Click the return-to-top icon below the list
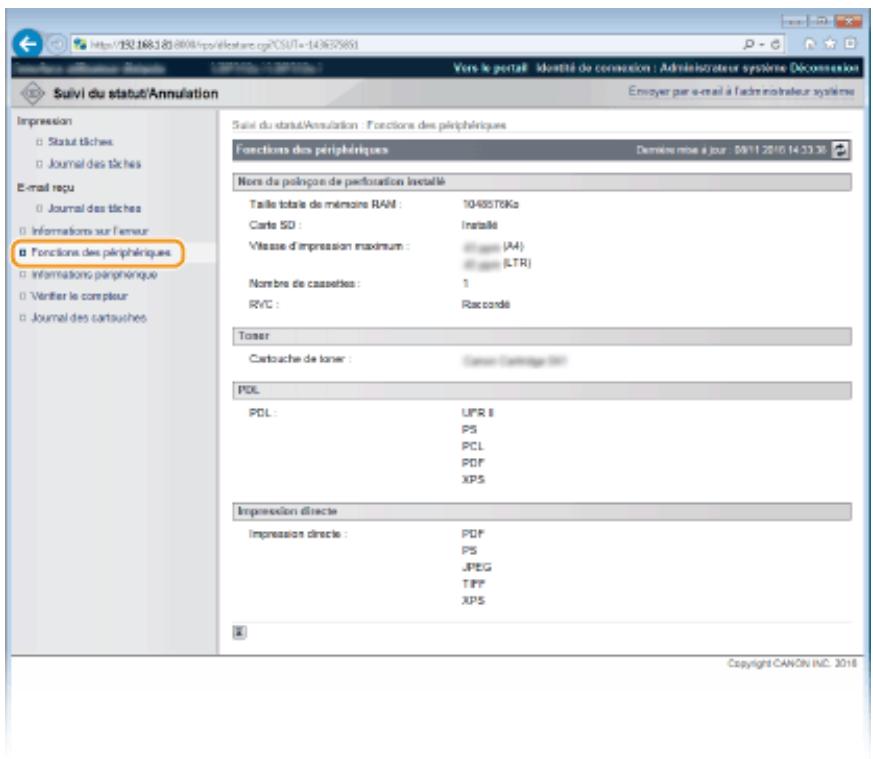Viewport: 873px width, 759px height. click(x=239, y=631)
